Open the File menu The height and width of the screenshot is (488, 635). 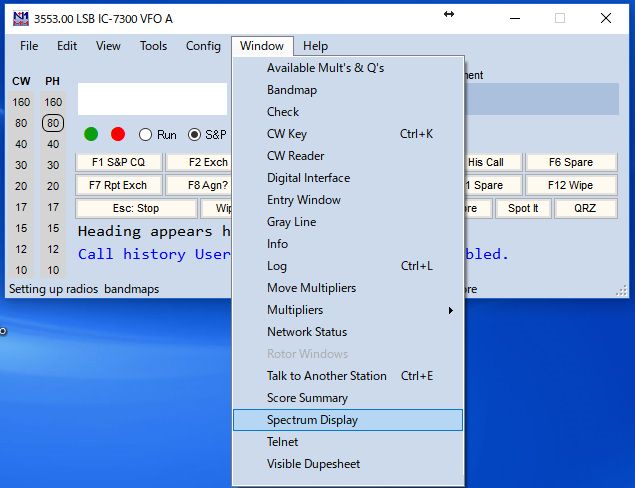click(29, 46)
